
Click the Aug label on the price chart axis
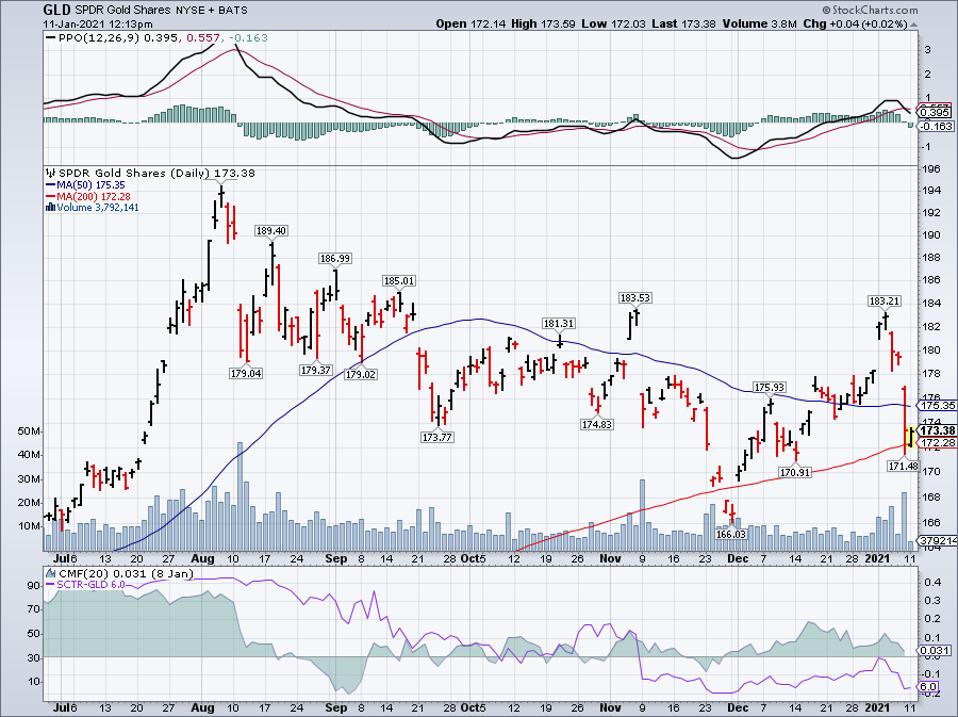(202, 558)
